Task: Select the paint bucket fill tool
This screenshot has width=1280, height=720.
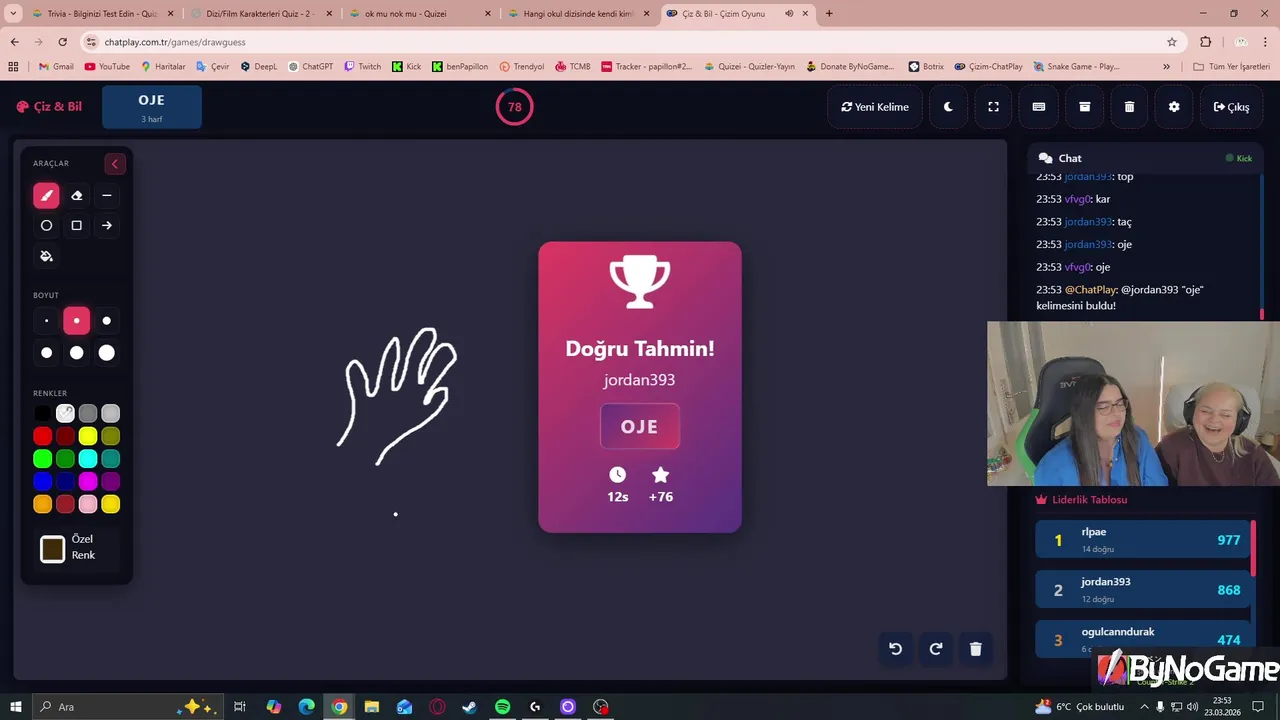Action: (46, 256)
